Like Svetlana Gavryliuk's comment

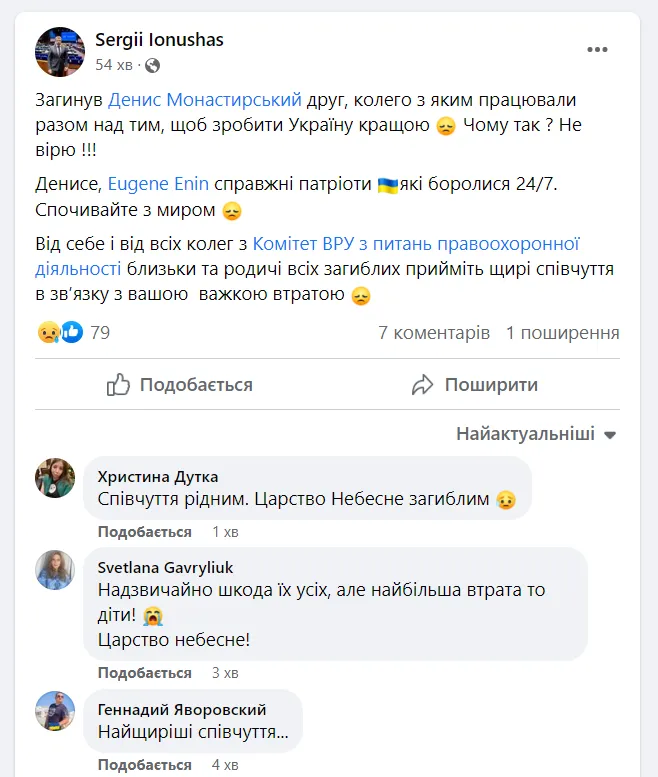point(144,673)
